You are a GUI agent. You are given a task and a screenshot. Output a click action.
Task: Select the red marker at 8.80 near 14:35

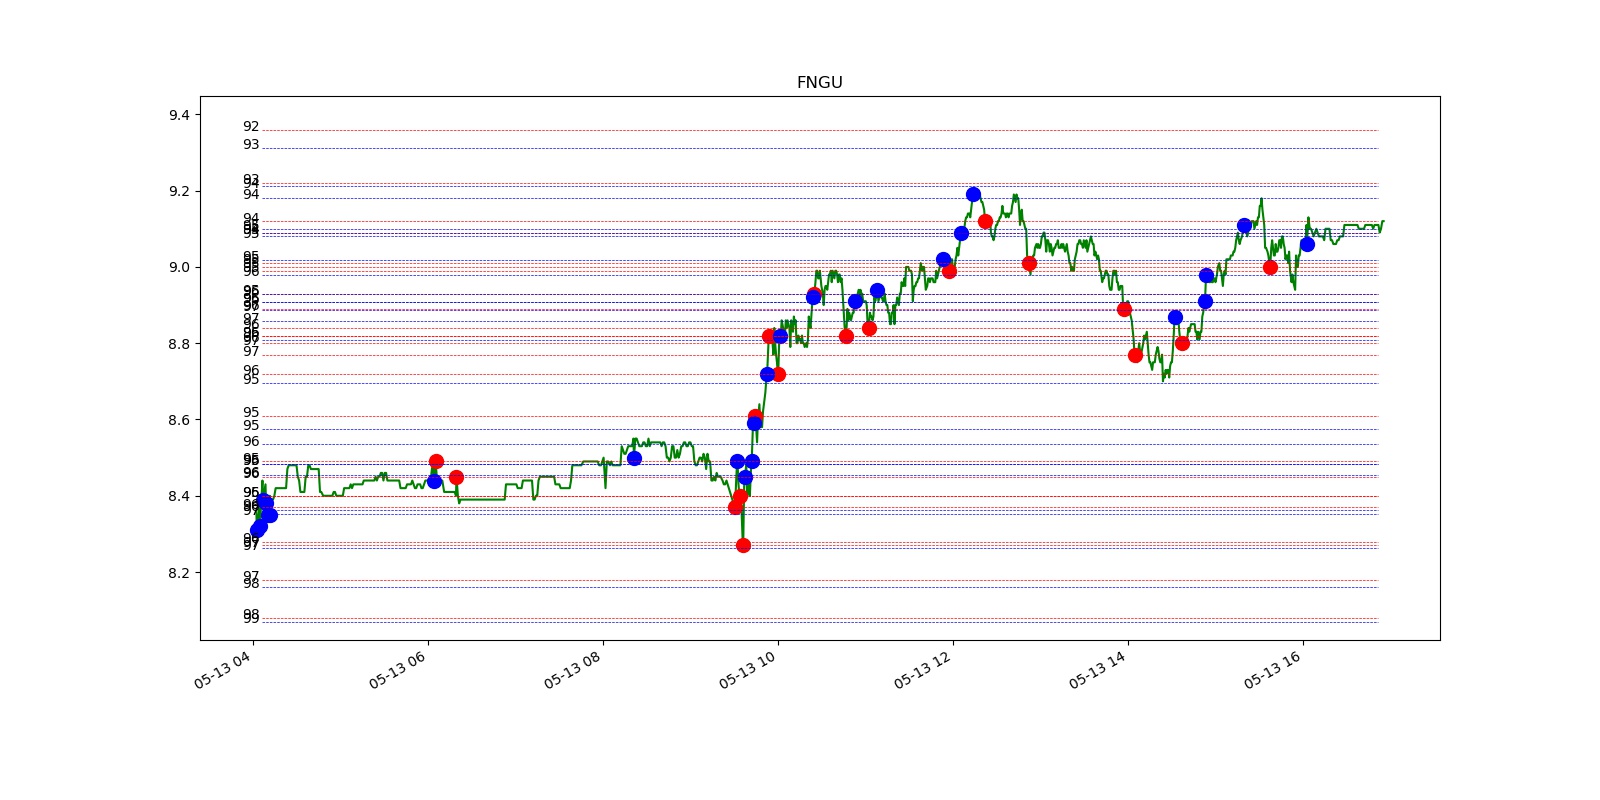coord(1182,343)
